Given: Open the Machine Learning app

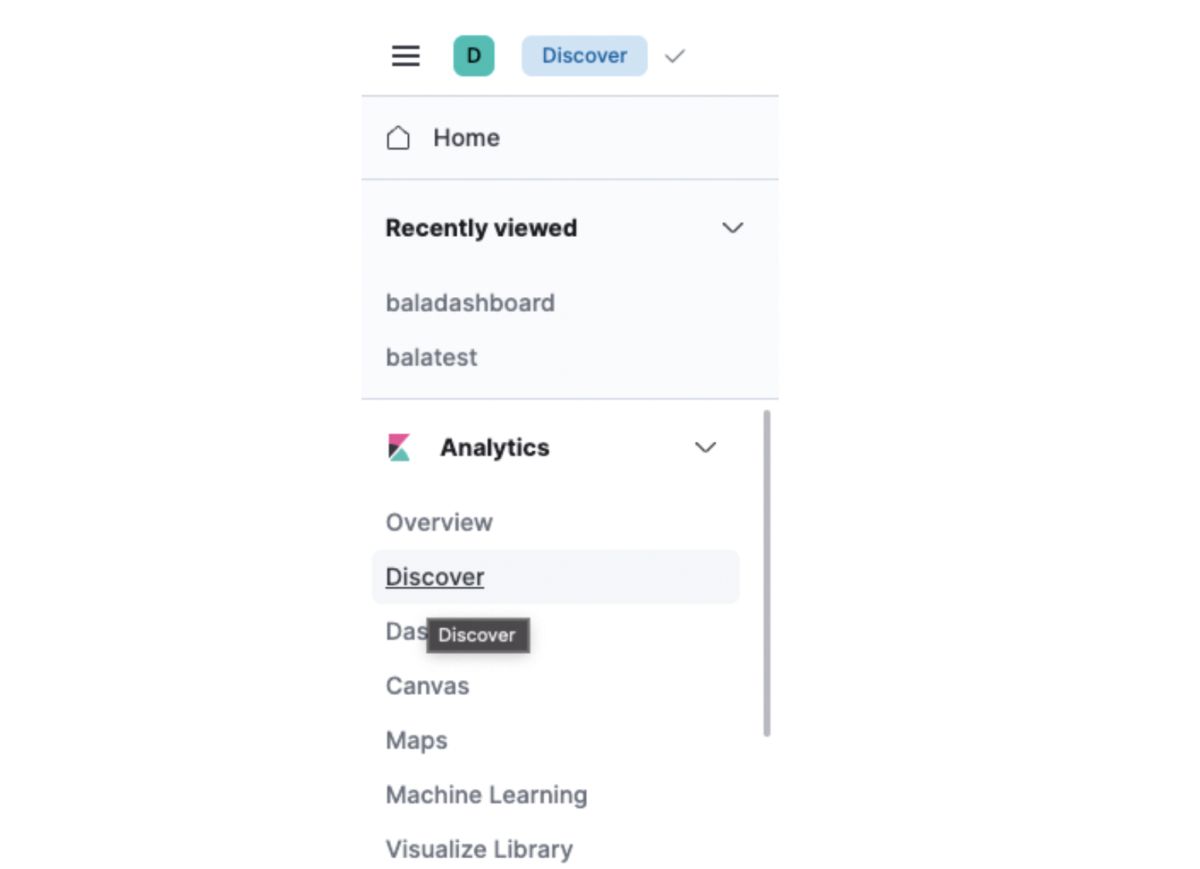Looking at the screenshot, I should [x=486, y=794].
